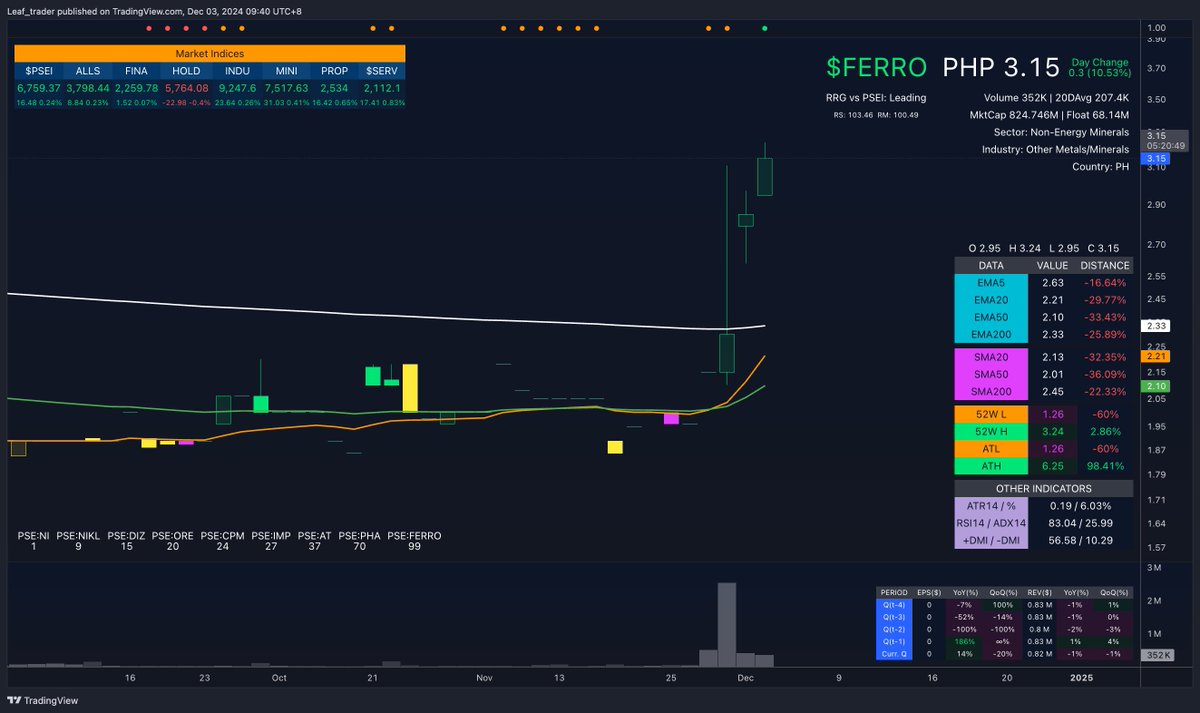The height and width of the screenshot is (713, 1200).
Task: Click Industry: Other Metals/Minerals text
Action: 1055,149
